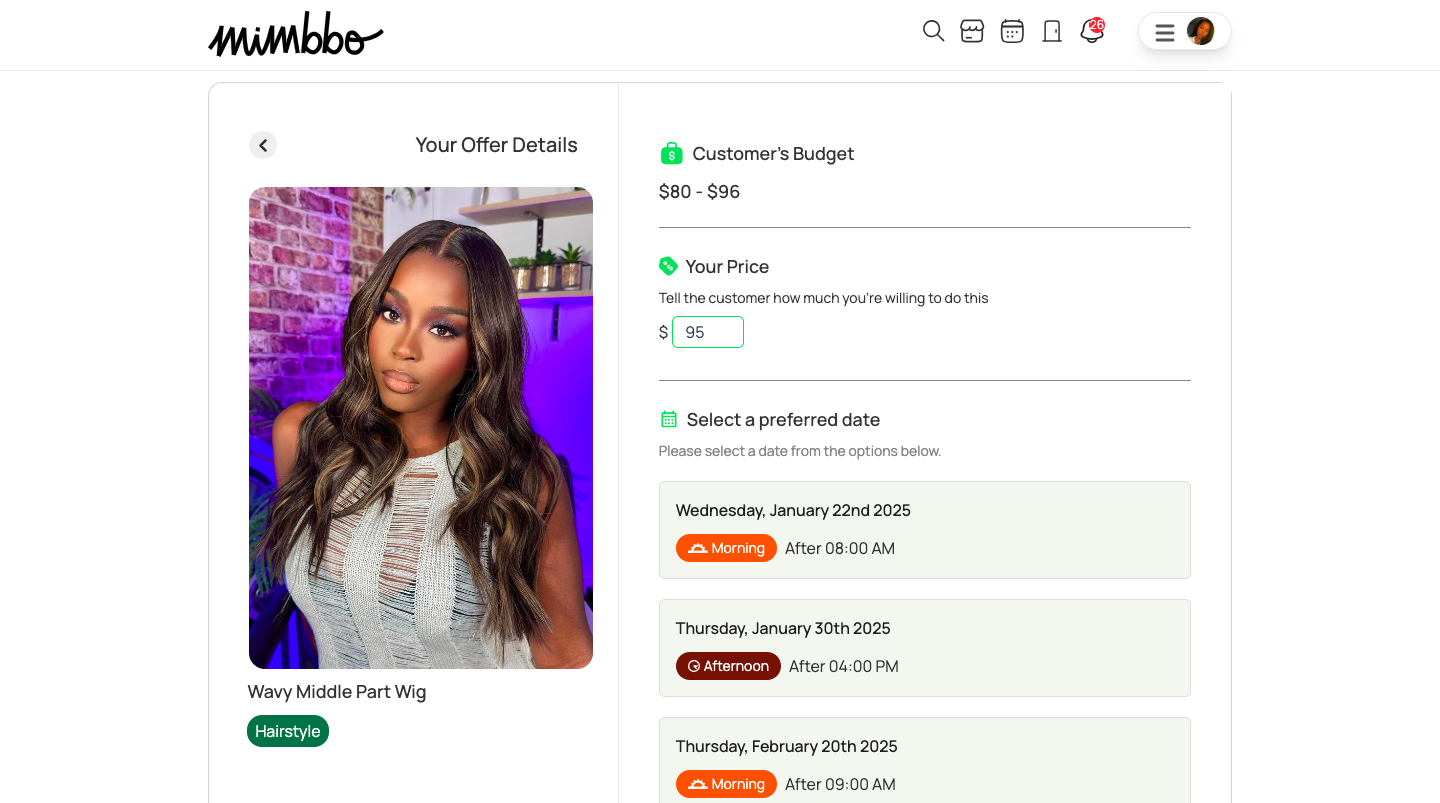
Task: Edit the price input showing 95
Action: 708,332
